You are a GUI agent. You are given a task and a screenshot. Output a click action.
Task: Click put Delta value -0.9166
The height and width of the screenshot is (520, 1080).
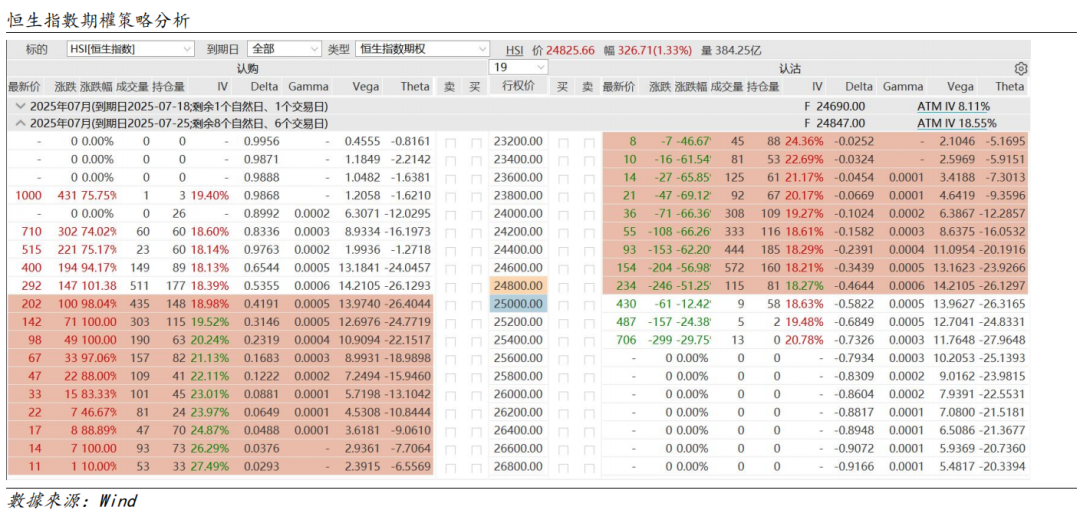coord(853,466)
